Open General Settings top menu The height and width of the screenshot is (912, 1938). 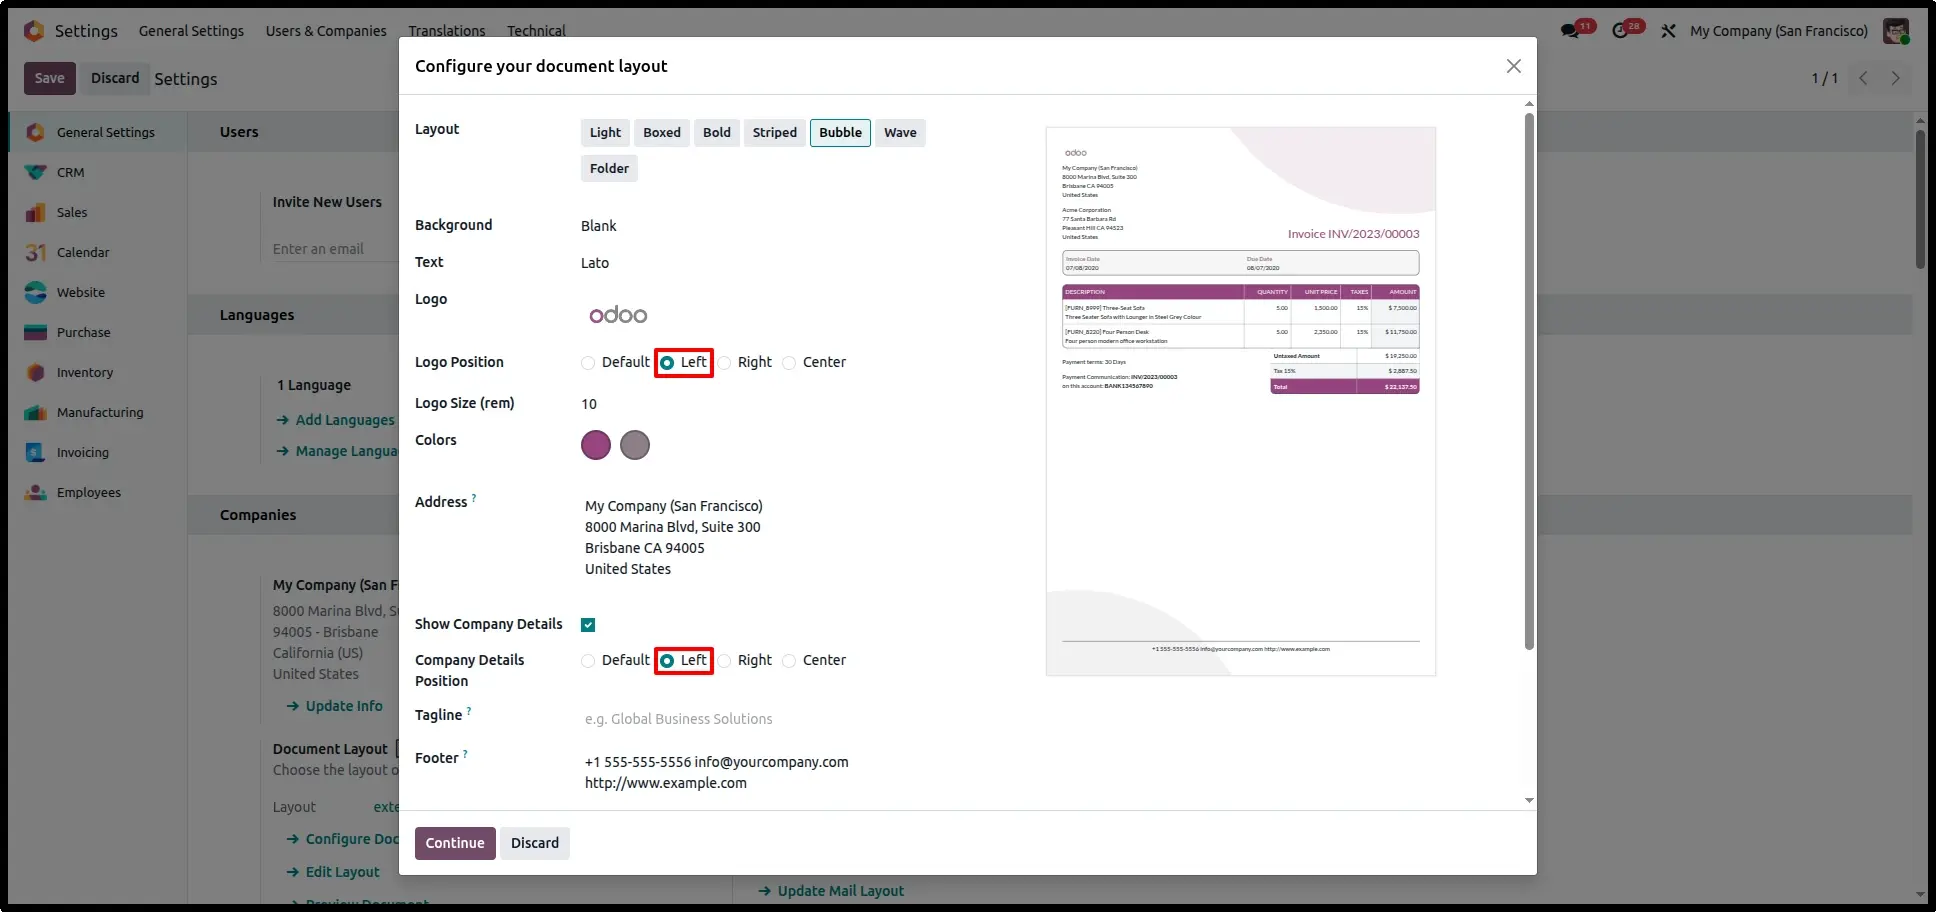click(191, 31)
